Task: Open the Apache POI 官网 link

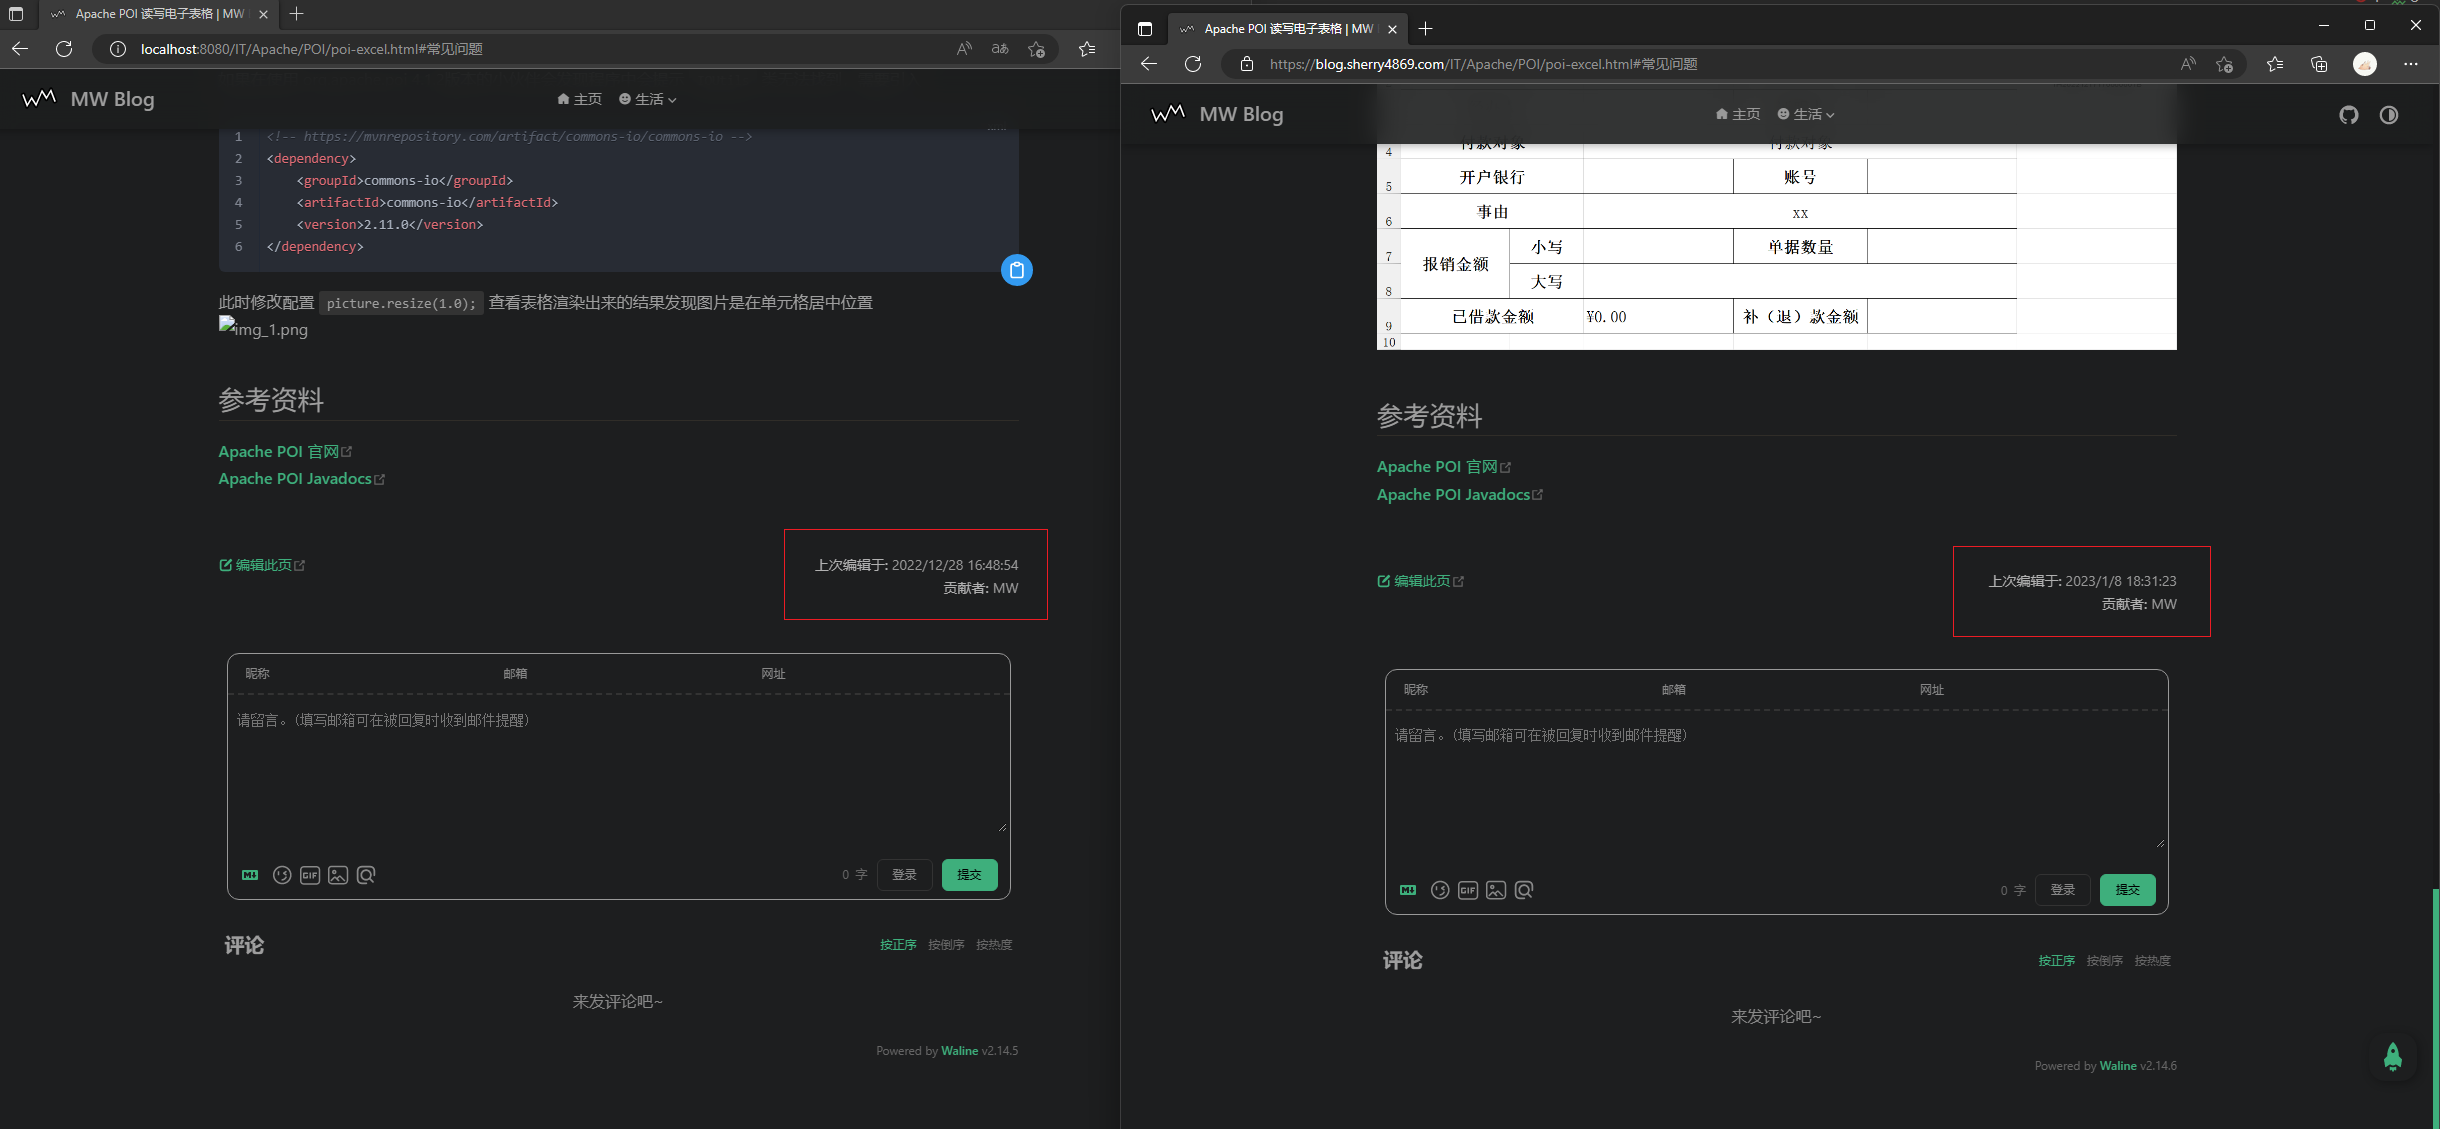Action: 277,451
